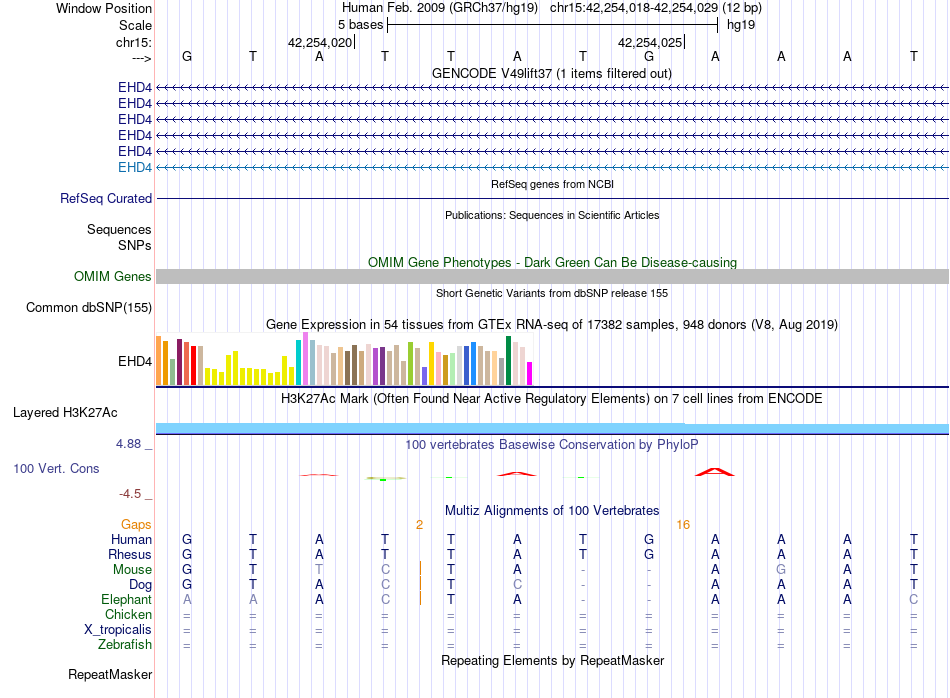The width and height of the screenshot is (950, 698).
Task: Click the magenta GTEx expression bar
Action: (x=530, y=373)
